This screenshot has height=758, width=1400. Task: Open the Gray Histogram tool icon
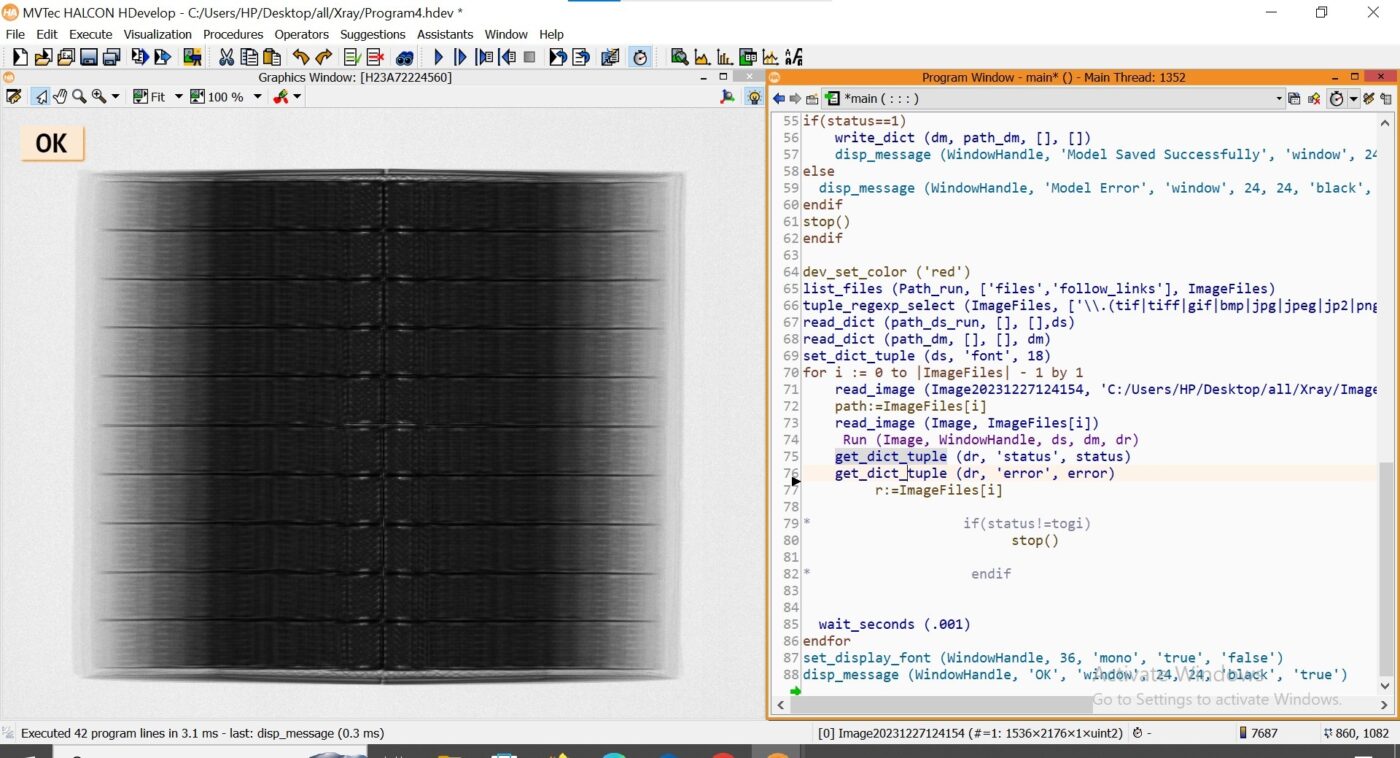pyautogui.click(x=702, y=57)
